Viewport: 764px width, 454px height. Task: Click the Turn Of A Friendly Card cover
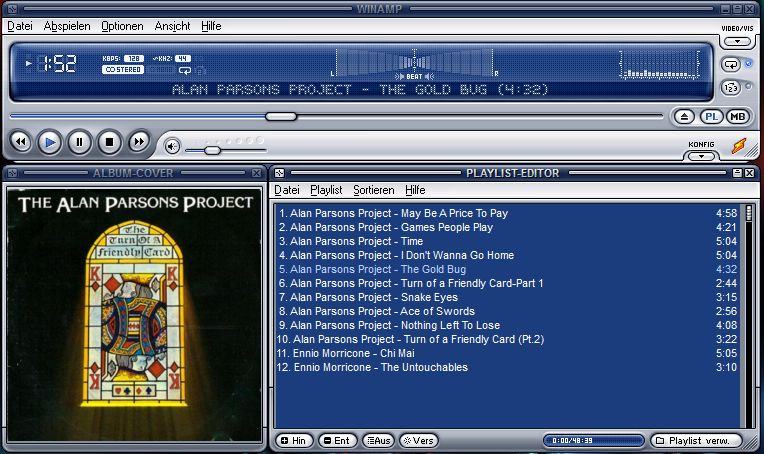134,314
